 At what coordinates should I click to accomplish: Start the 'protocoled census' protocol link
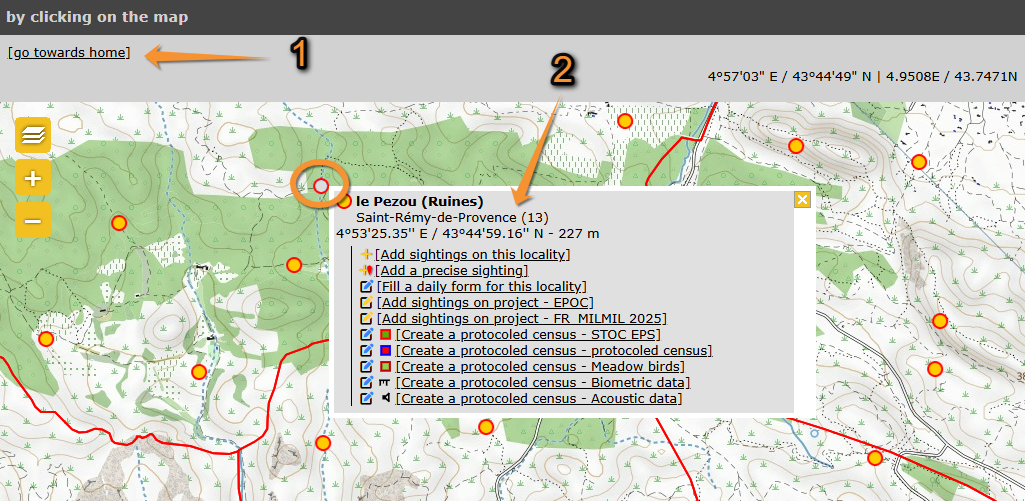tap(553, 350)
